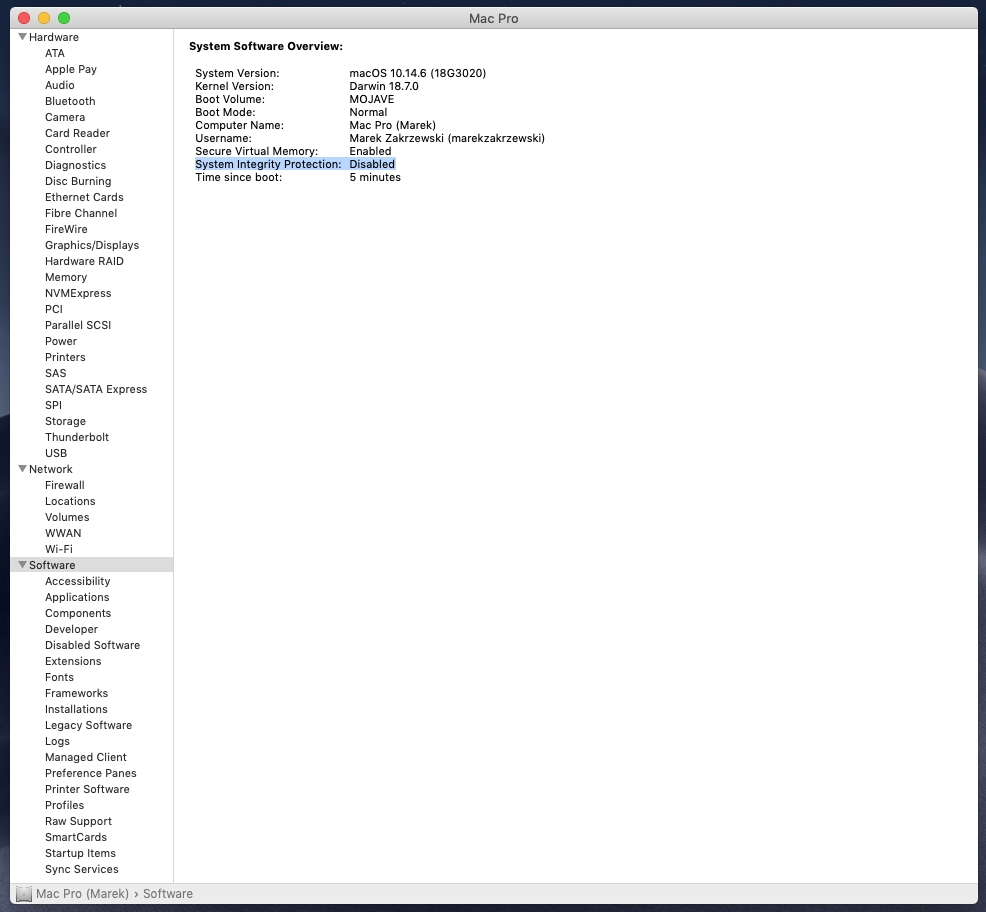Select Disc Burning entry
The width and height of the screenshot is (986, 912).
[x=78, y=181]
